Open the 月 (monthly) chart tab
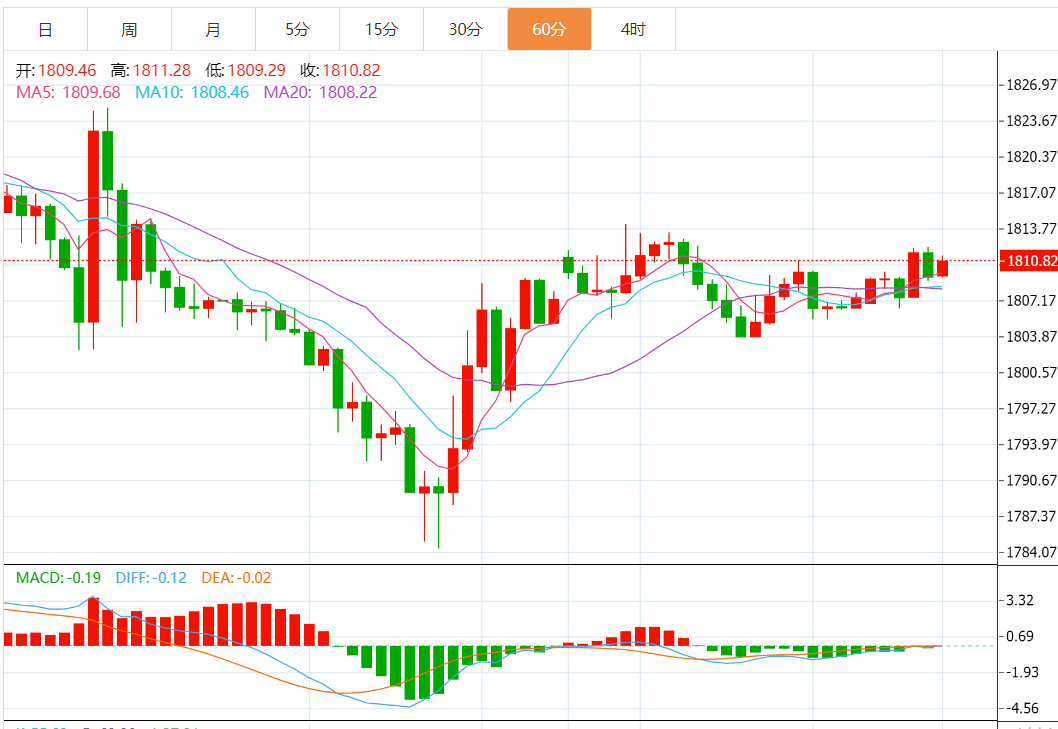This screenshot has height=729, width=1058. tap(213, 29)
